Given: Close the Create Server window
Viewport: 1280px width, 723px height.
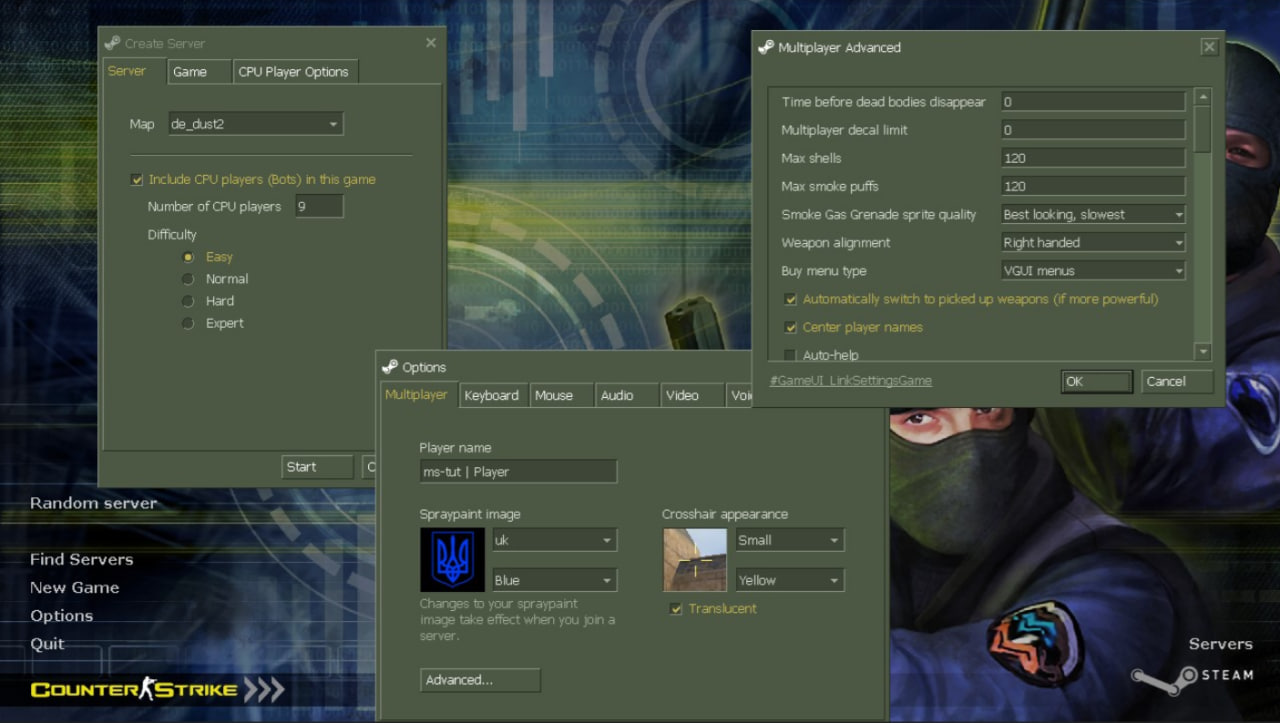Looking at the screenshot, I should 431,43.
